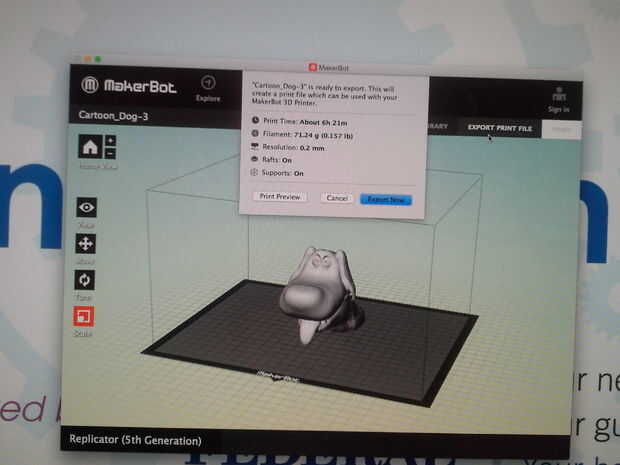Click the Print Time clock icon
Viewport: 620px width, 465px height.
point(255,120)
